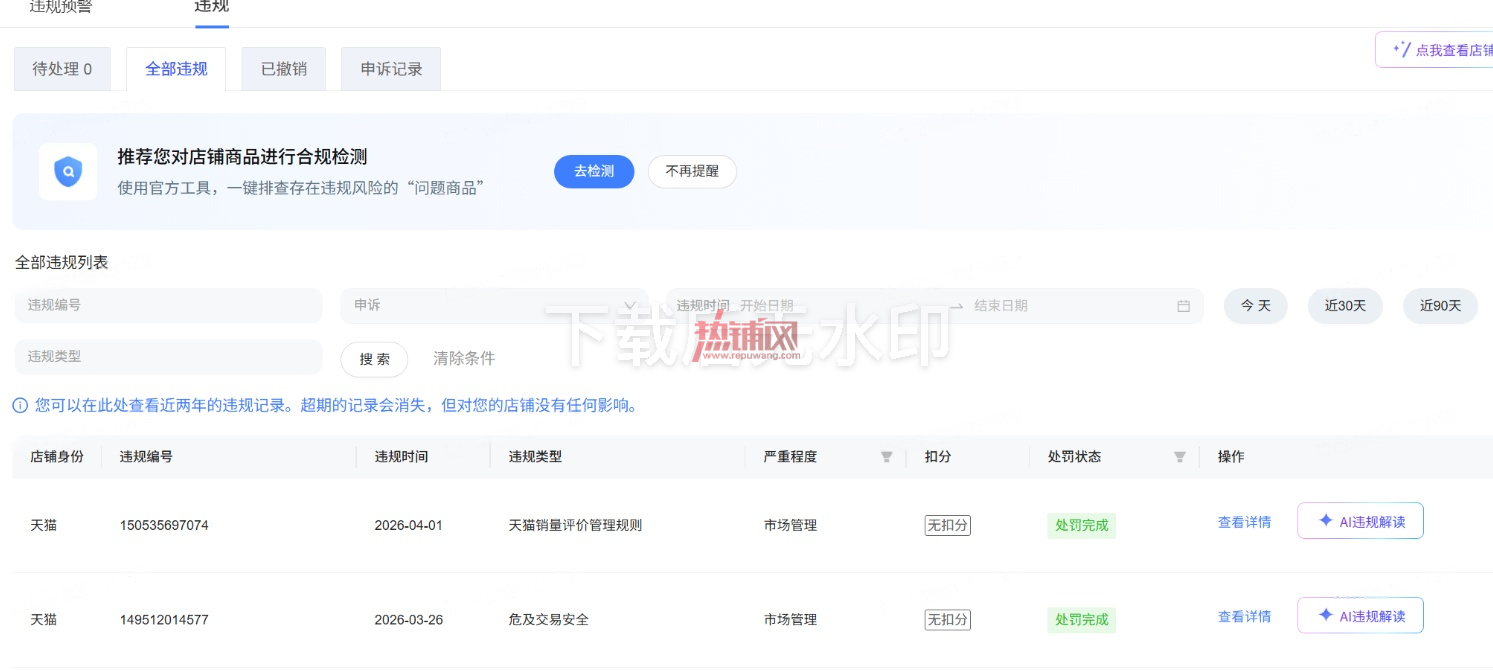Click sparkle icon on first AI违规解读 button
1493x671 pixels.
point(1325,521)
